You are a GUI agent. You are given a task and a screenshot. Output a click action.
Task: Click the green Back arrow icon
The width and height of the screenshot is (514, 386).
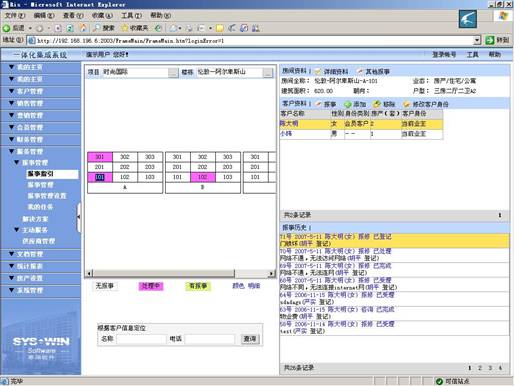point(7,28)
